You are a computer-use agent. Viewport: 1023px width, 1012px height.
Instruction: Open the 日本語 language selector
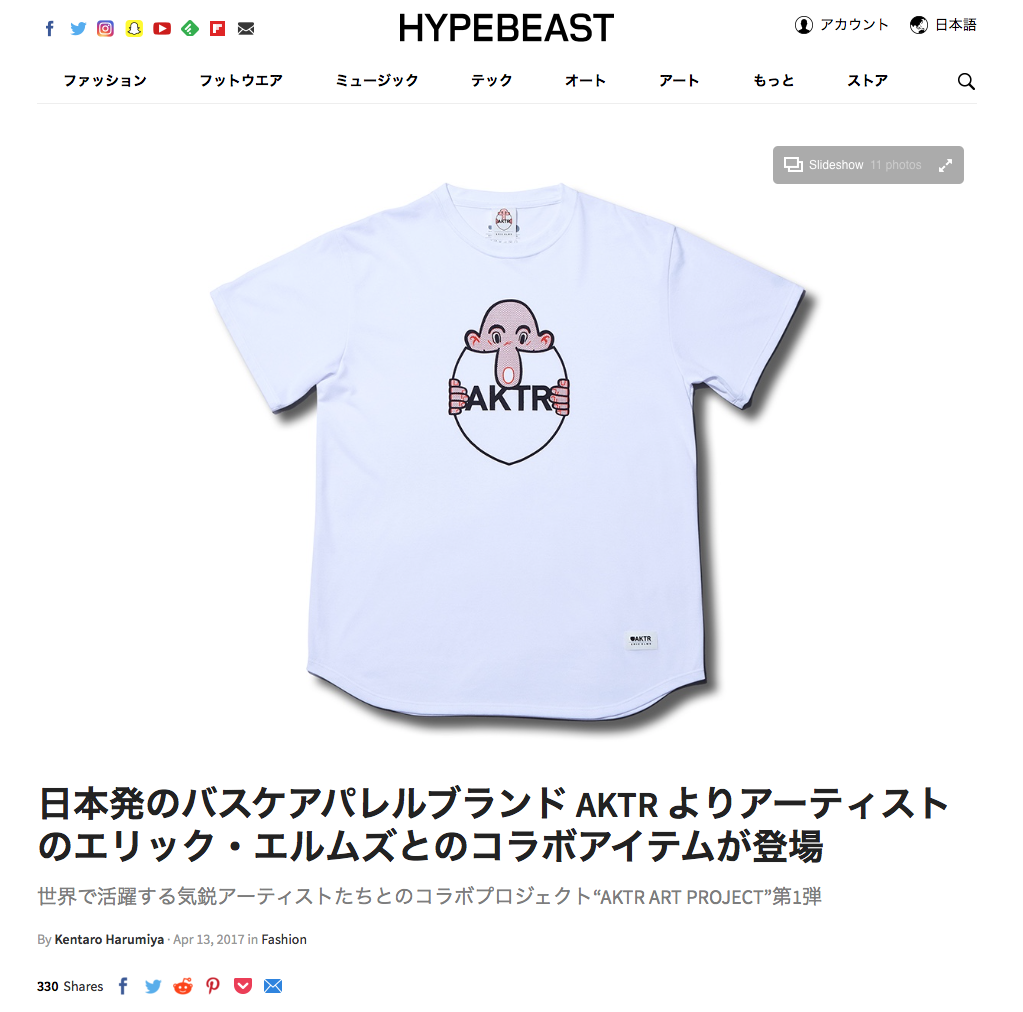pyautogui.click(x=943, y=25)
